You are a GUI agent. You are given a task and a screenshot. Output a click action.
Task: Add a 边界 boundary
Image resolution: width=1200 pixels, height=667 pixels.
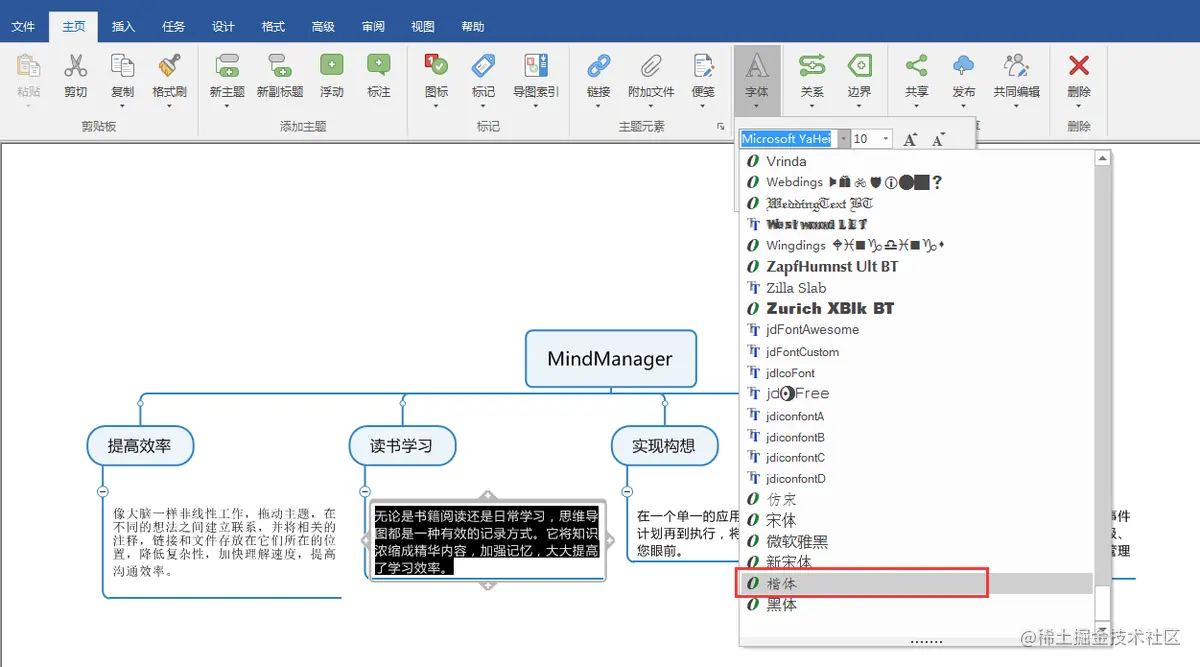[x=859, y=66]
